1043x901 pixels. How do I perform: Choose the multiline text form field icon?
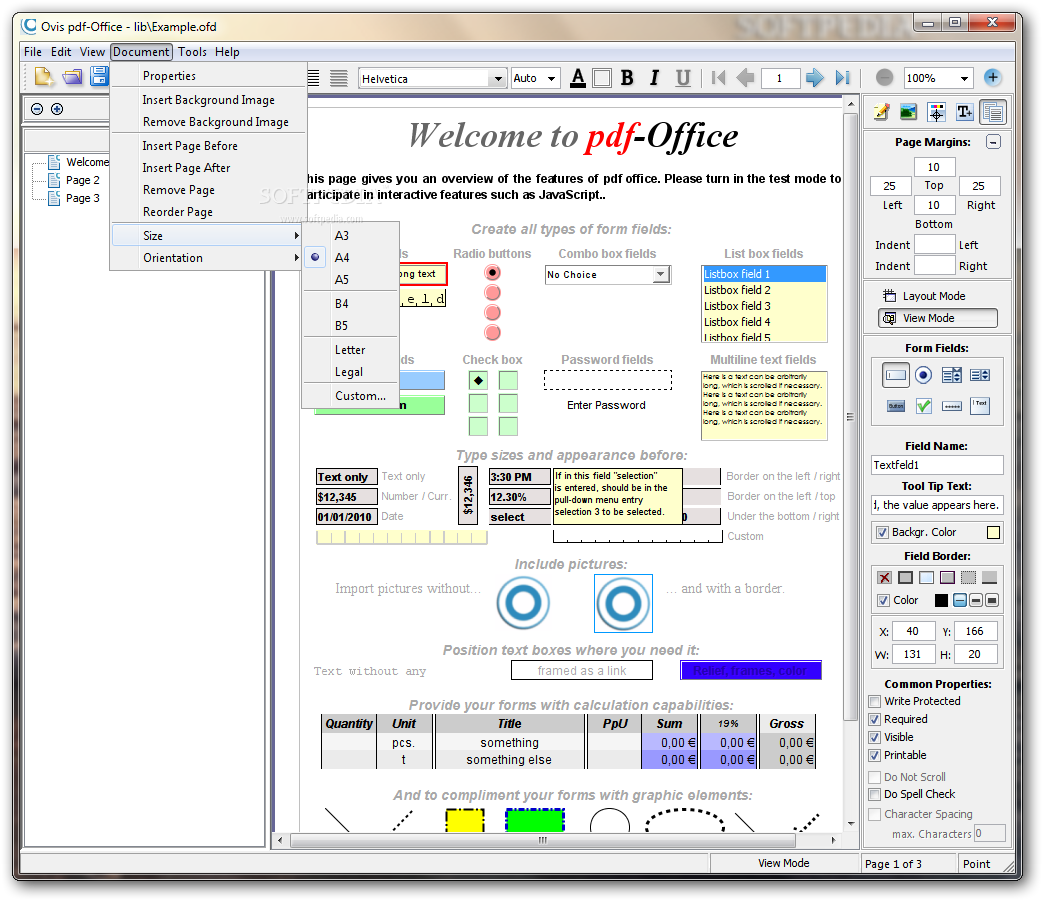(980, 405)
